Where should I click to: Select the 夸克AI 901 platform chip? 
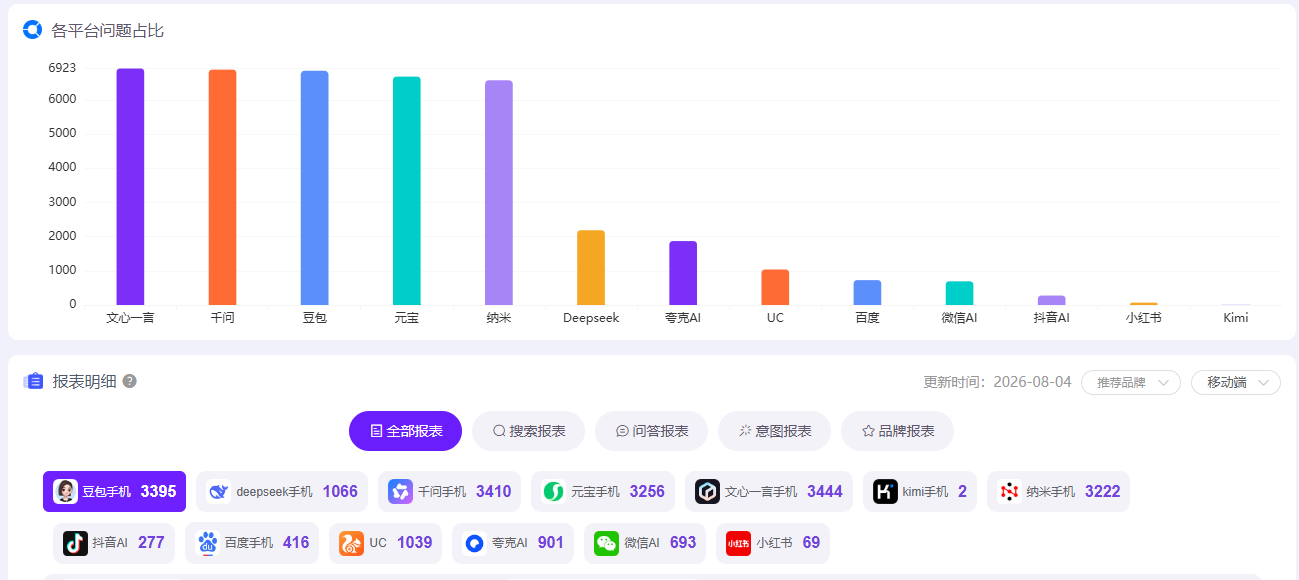[513, 543]
